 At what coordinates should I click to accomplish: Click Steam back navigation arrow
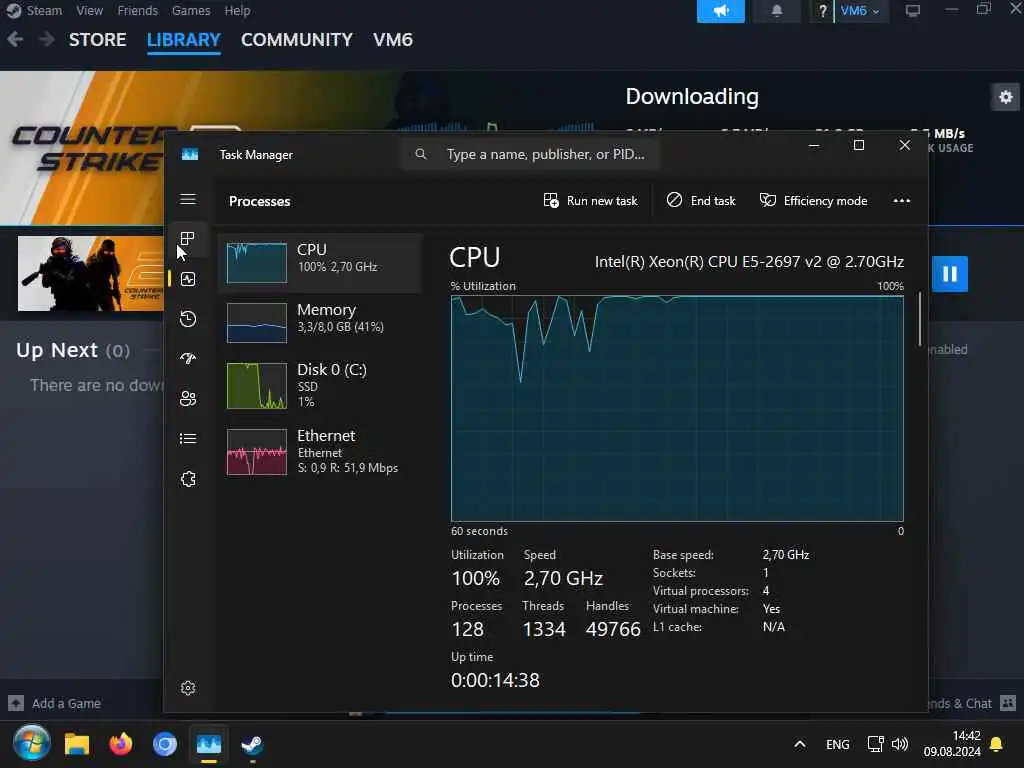tap(15, 39)
